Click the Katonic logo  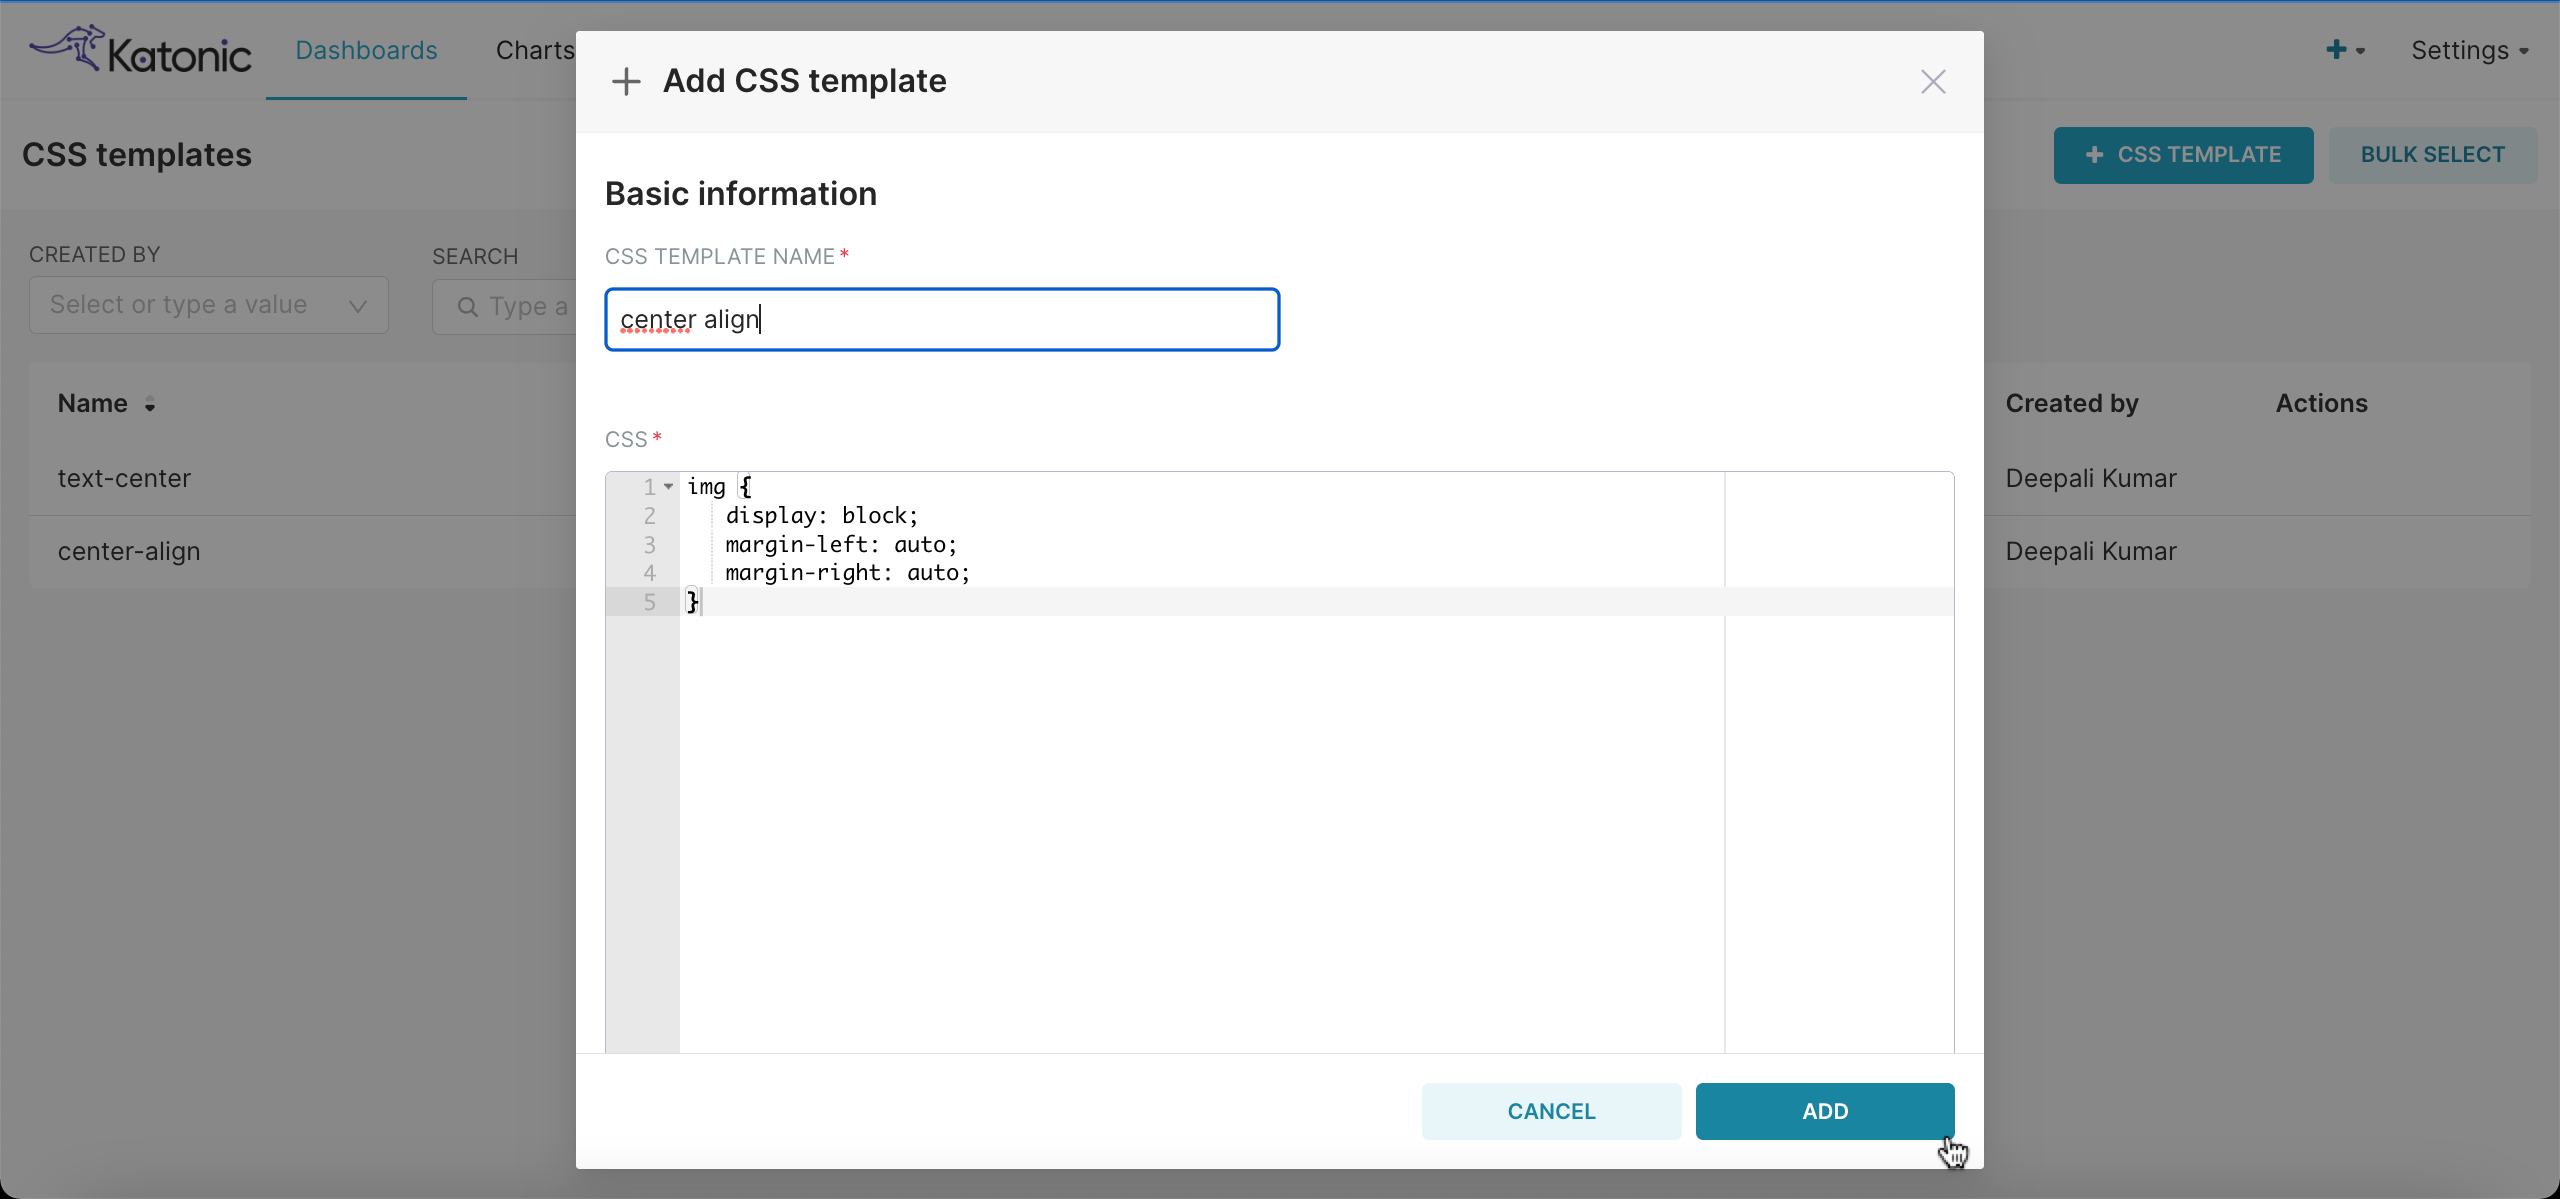click(140, 50)
